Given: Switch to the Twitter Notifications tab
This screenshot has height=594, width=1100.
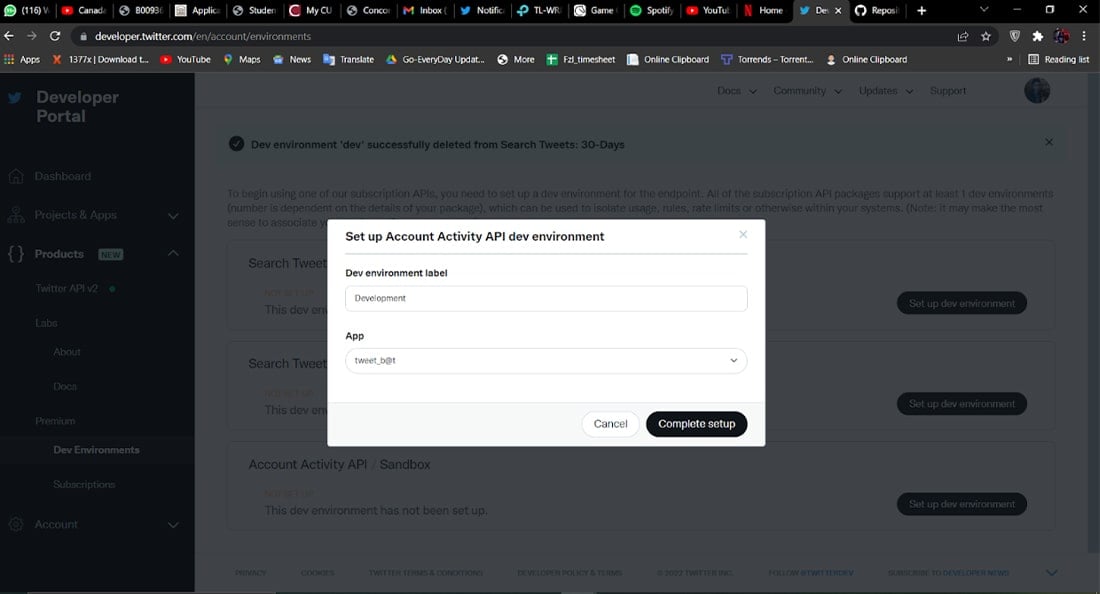Looking at the screenshot, I should pyautogui.click(x=482, y=11).
